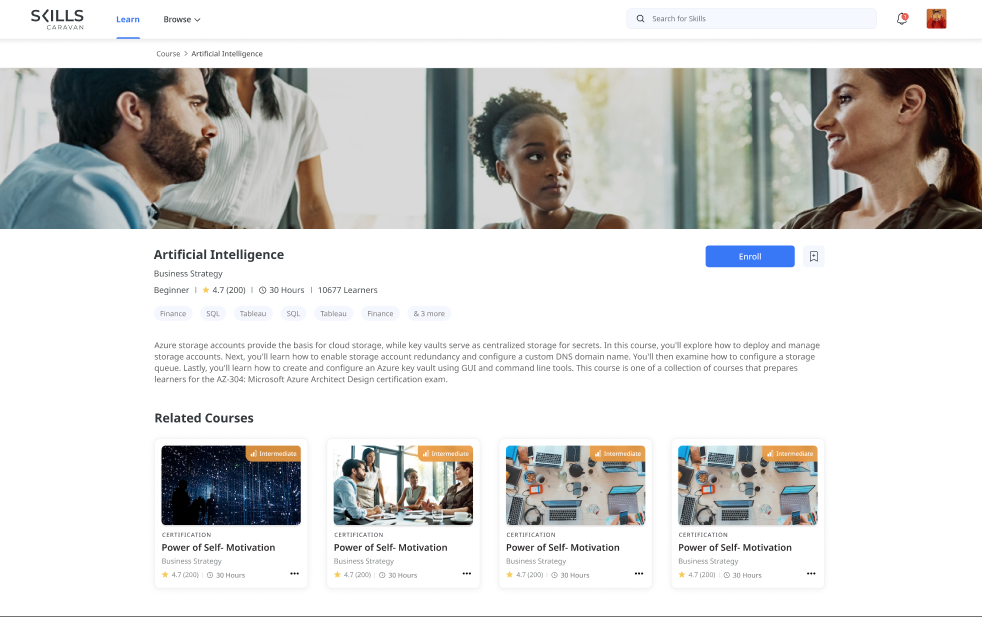Click the first related course thumbnail
Screen dimensions: 982x617
[231, 484]
